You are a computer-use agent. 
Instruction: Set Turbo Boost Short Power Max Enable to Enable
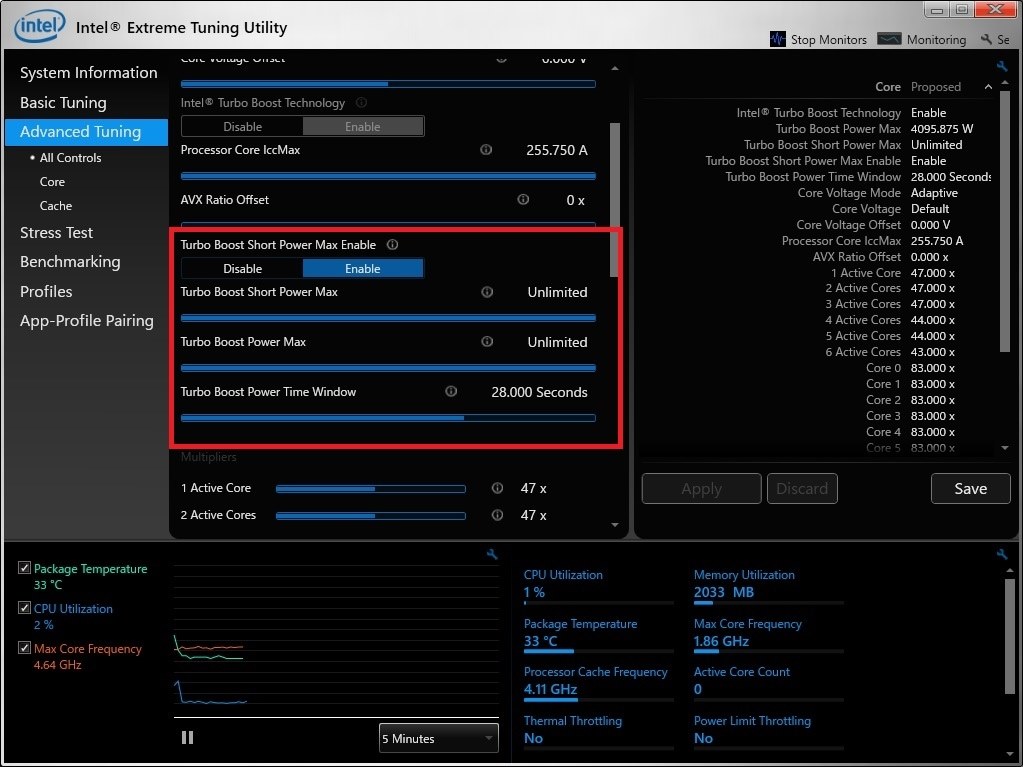point(363,269)
